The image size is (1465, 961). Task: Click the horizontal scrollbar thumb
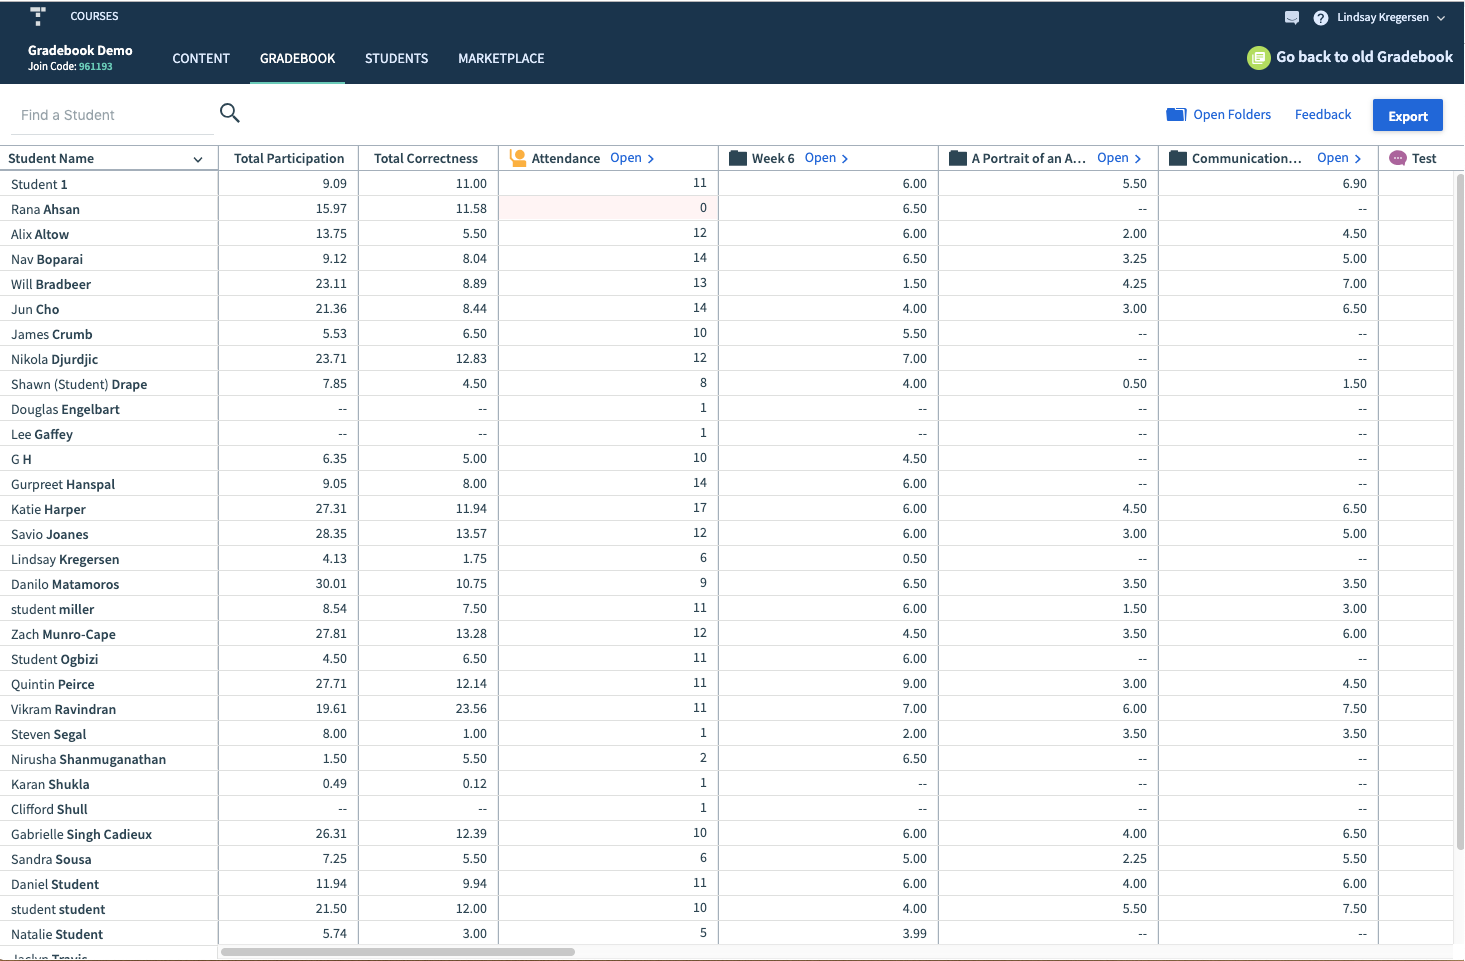click(398, 952)
